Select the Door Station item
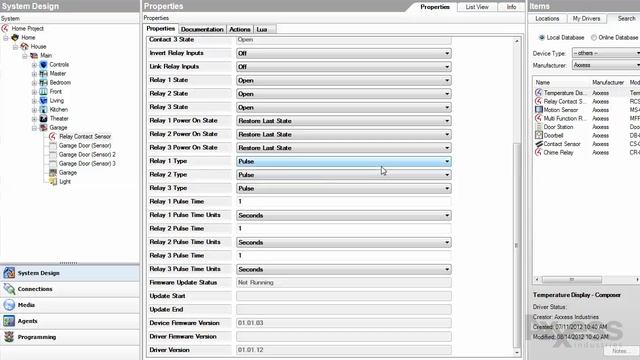Viewport: 640px width, 360px height. pos(558,127)
